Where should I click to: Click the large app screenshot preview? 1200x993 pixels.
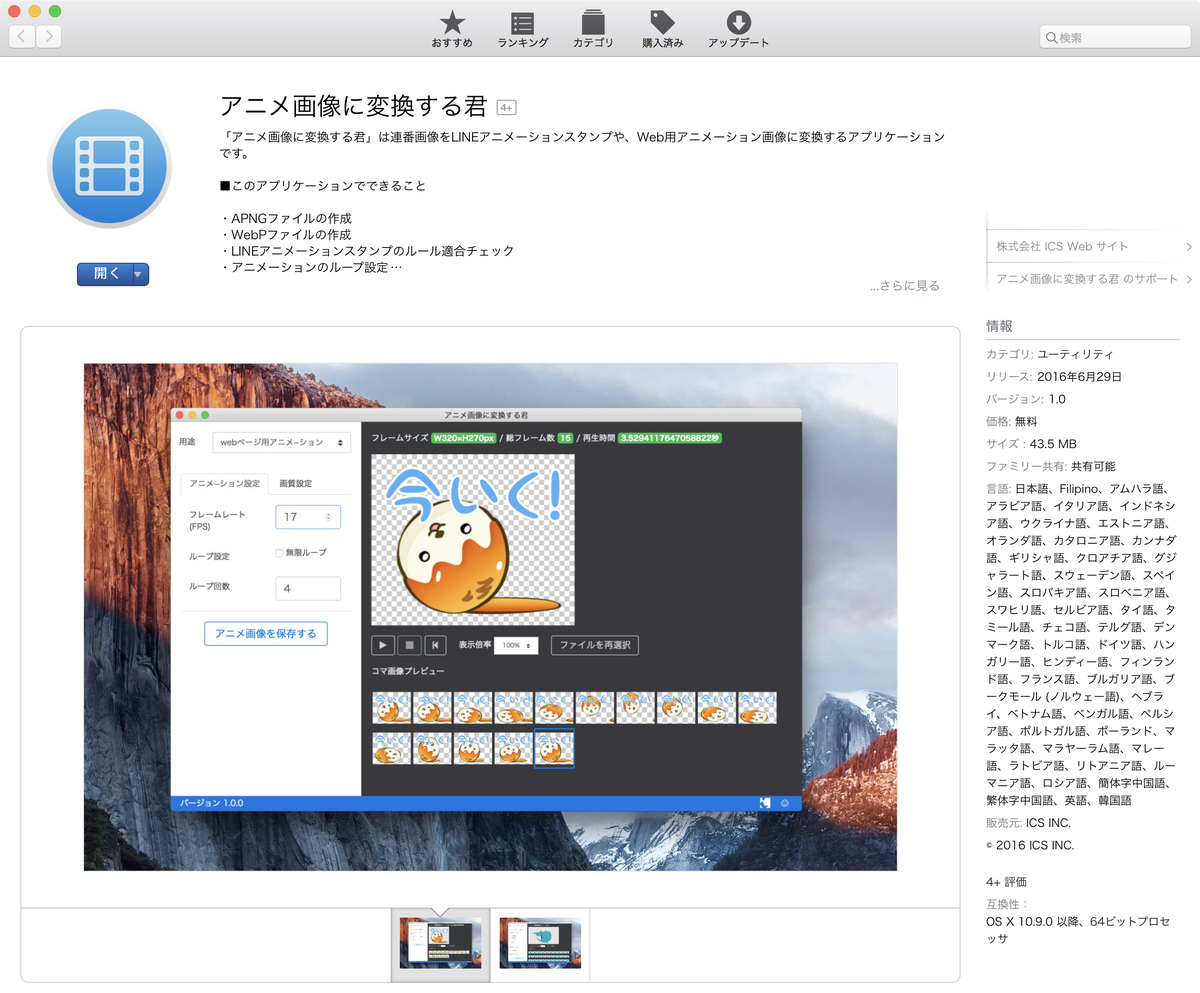pyautogui.click(x=490, y=617)
